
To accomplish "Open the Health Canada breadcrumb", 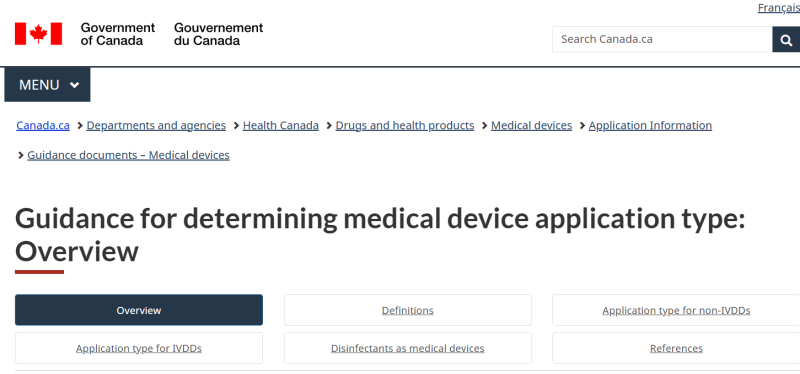I will pyautogui.click(x=281, y=126).
